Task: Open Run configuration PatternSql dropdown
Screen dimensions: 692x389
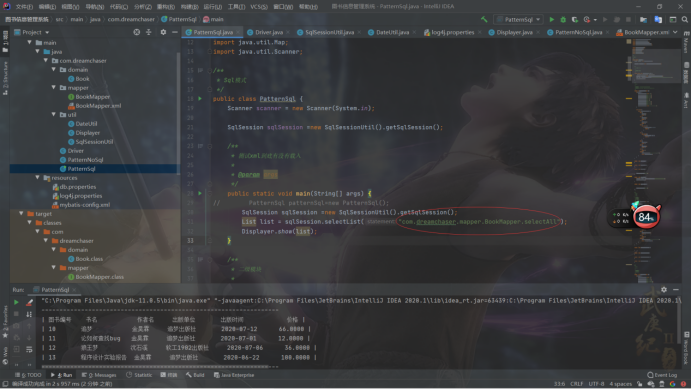Action: coord(519,19)
